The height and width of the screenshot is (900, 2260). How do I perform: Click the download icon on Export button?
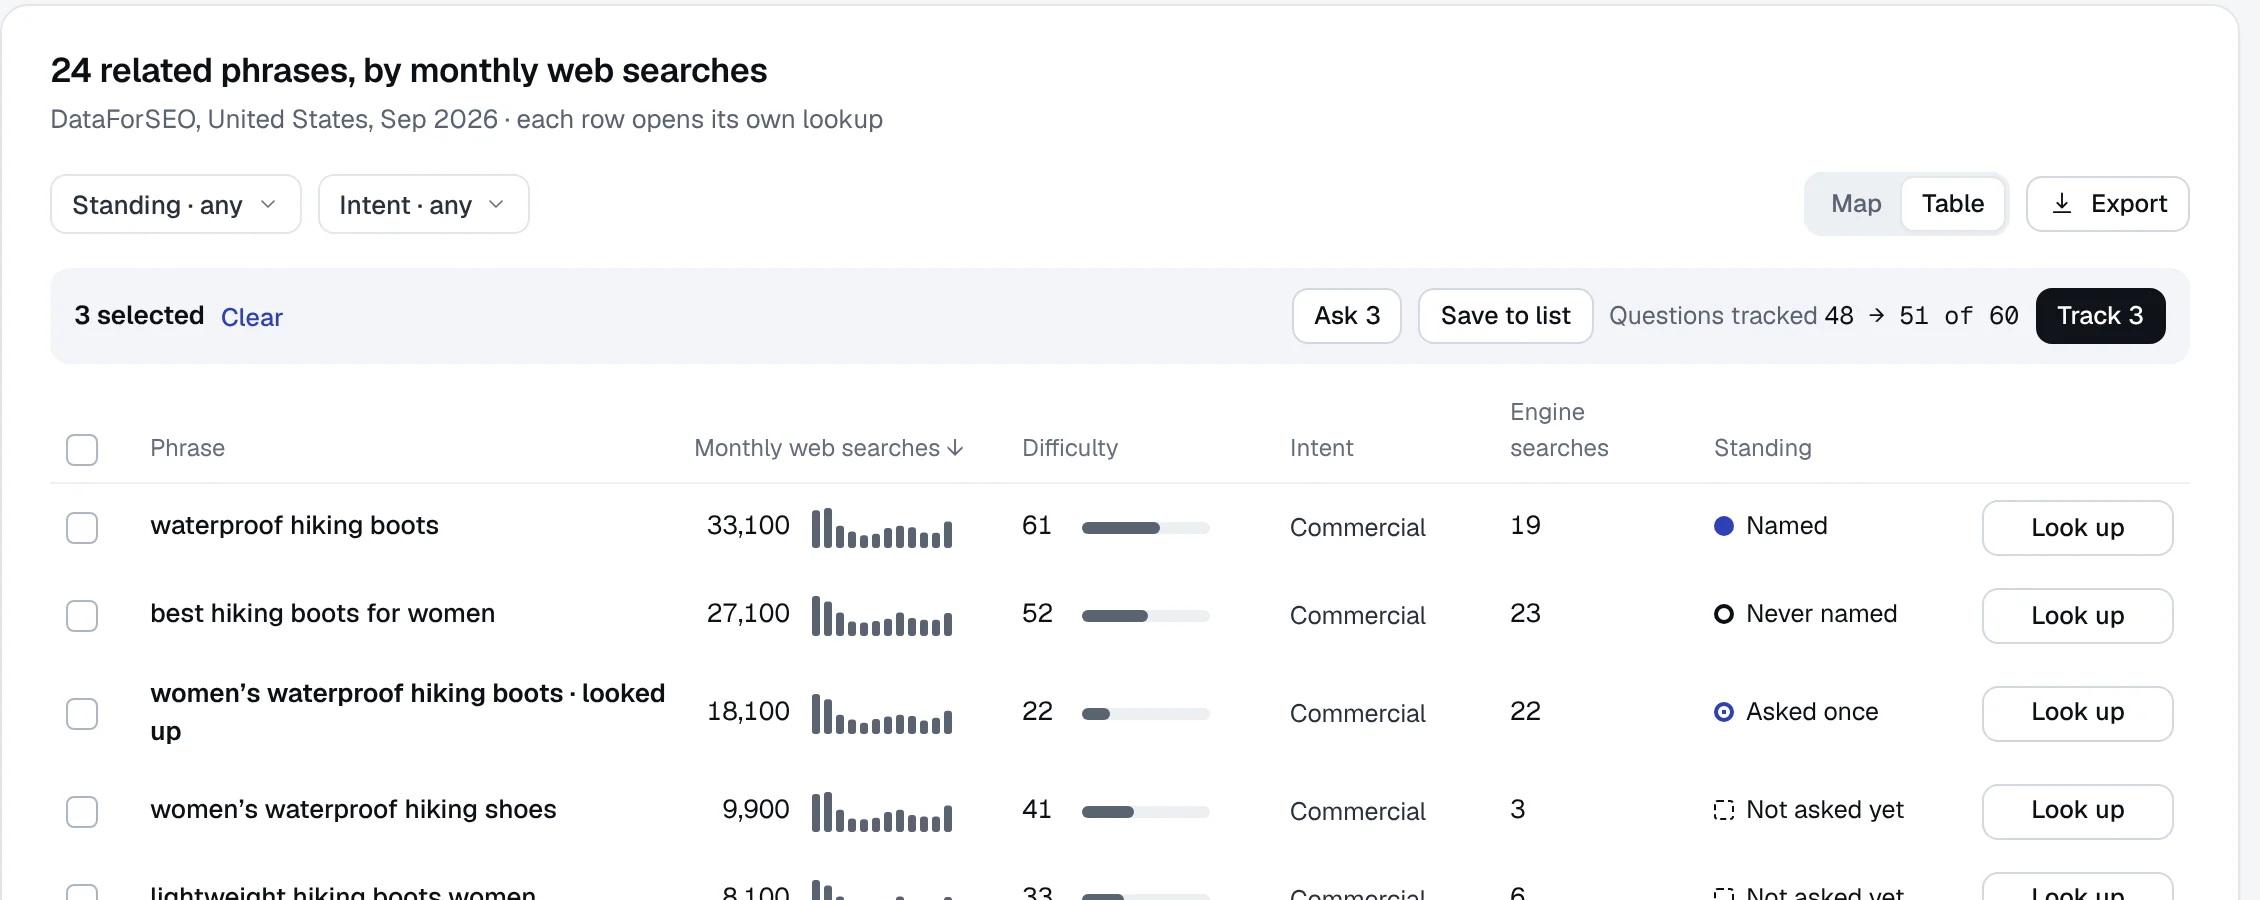2061,204
